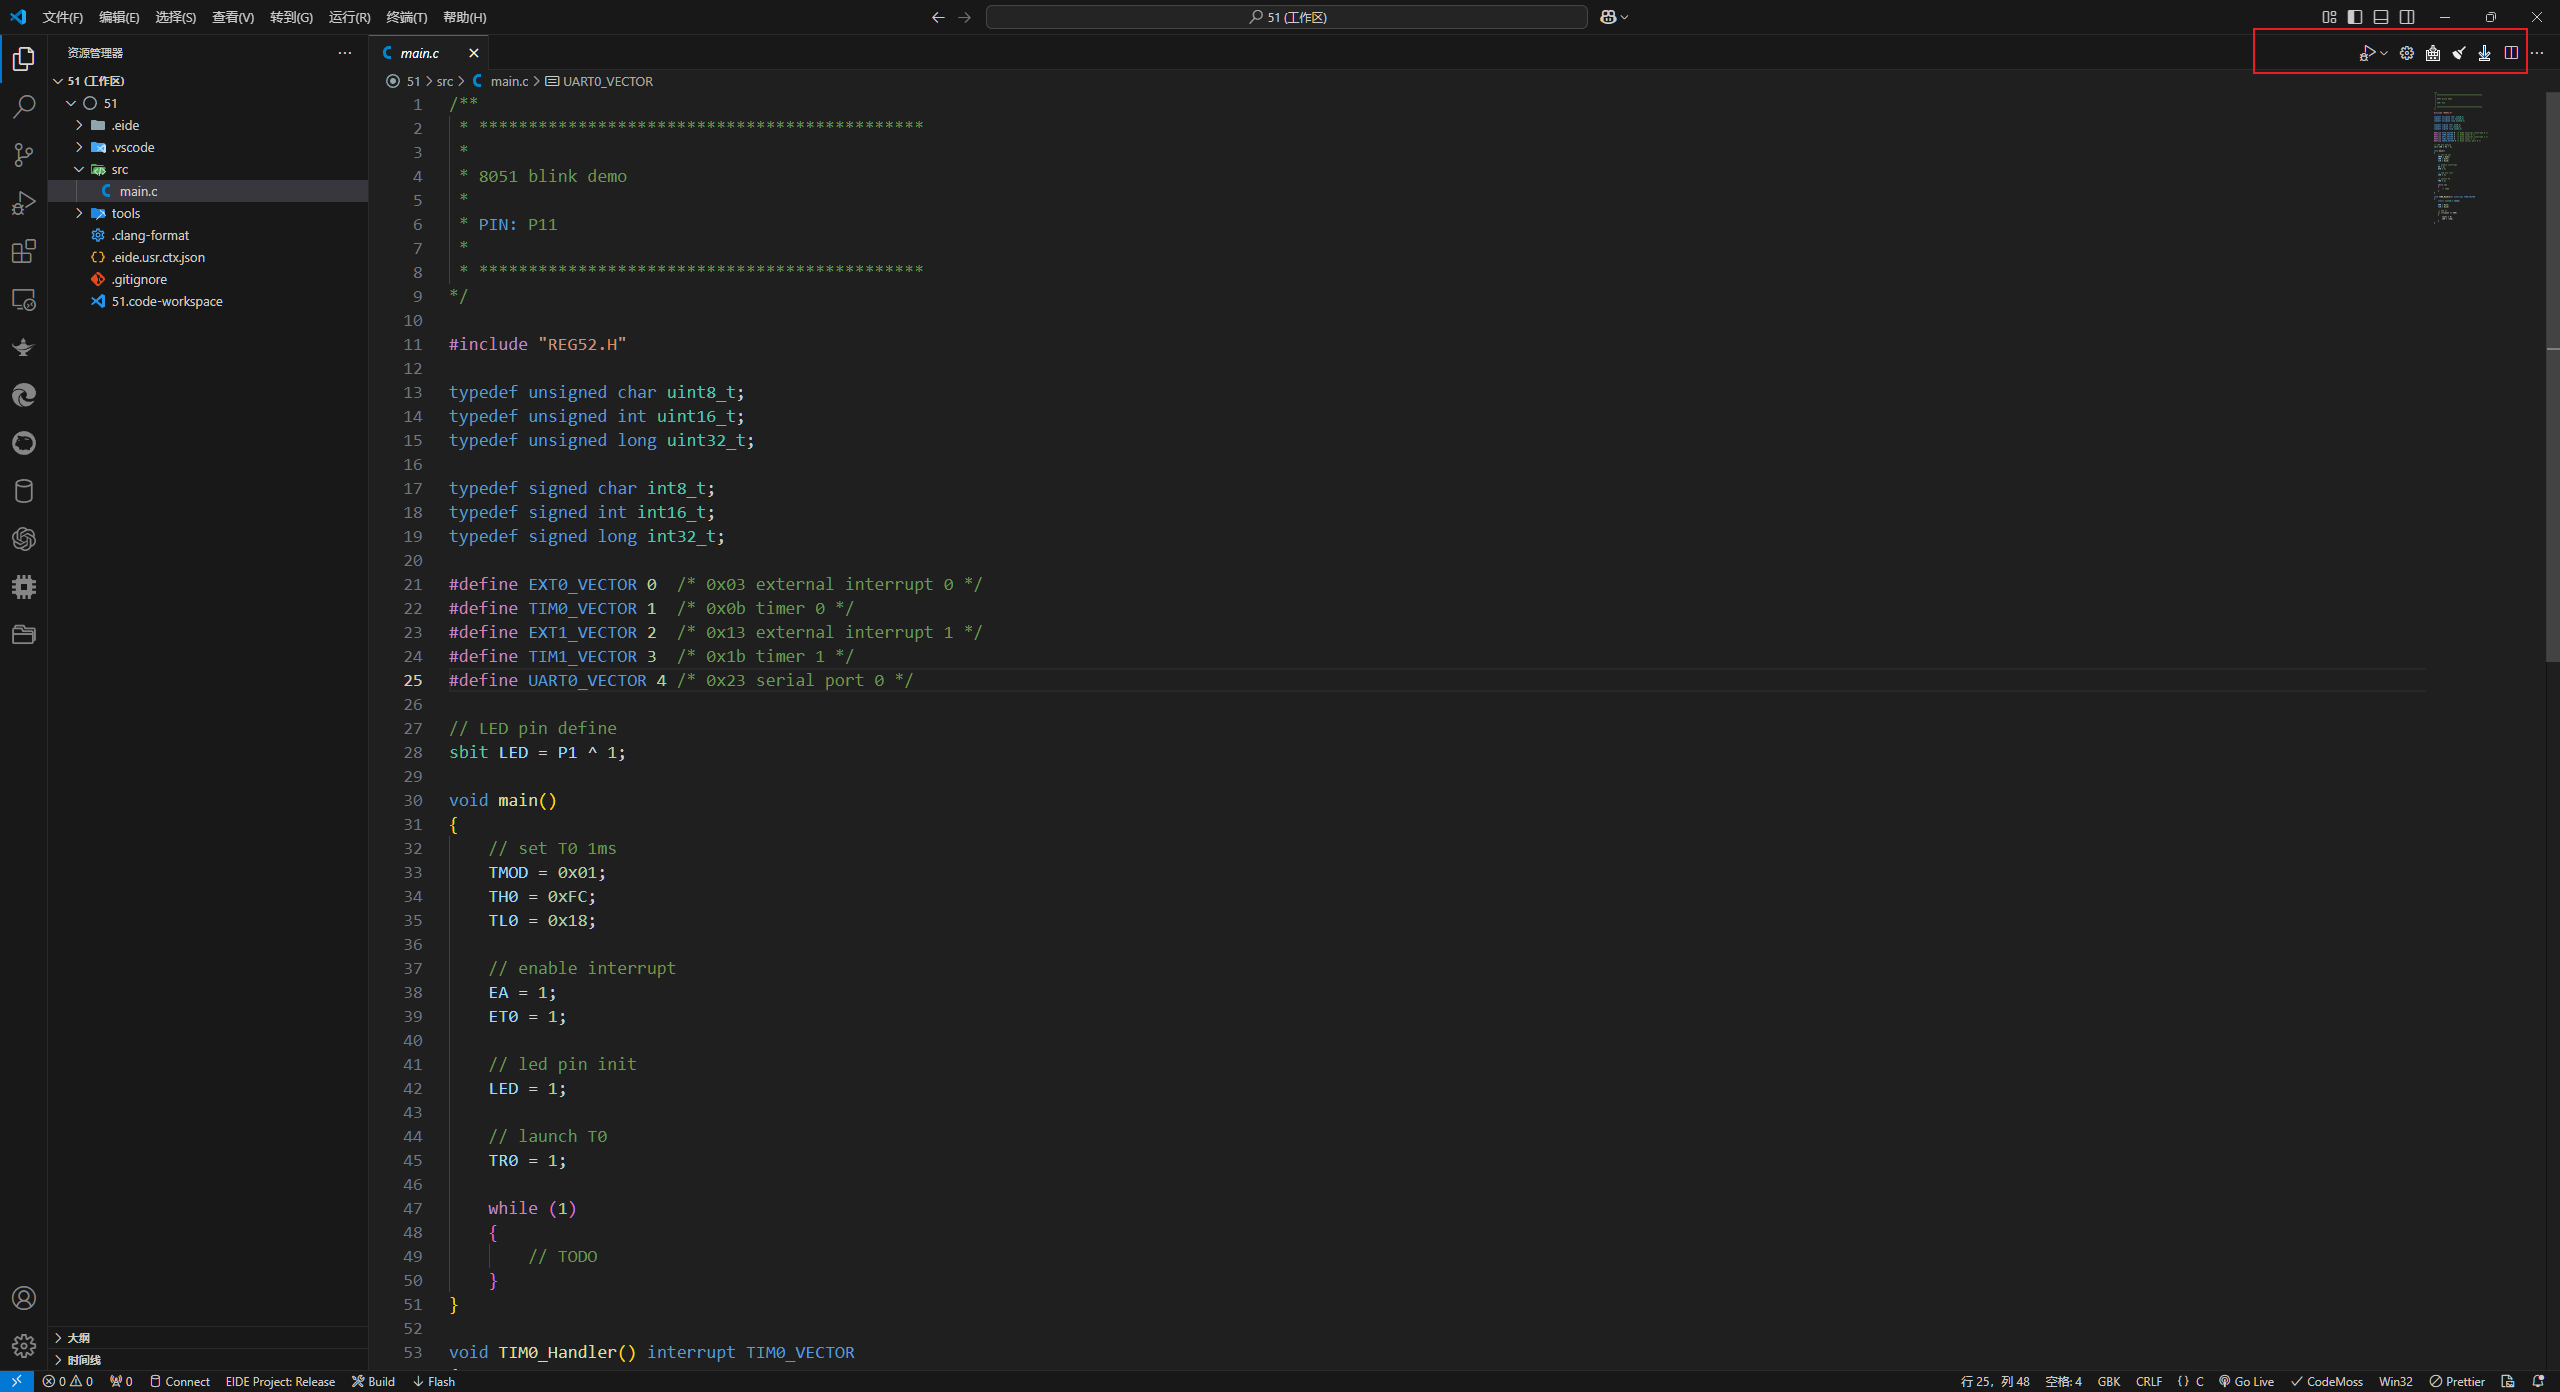Open the 查看(V) menu
Viewport: 2560px width, 1392px height.
click(x=232, y=17)
